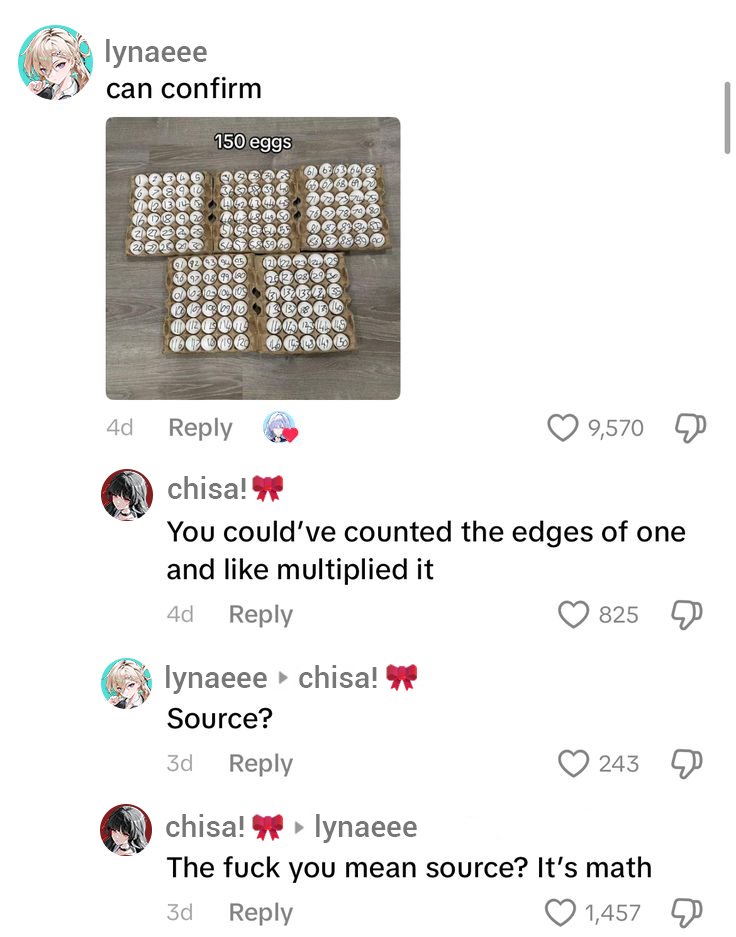The image size is (736, 937).
Task: Reply to the "Source?" comment
Action: (x=260, y=763)
